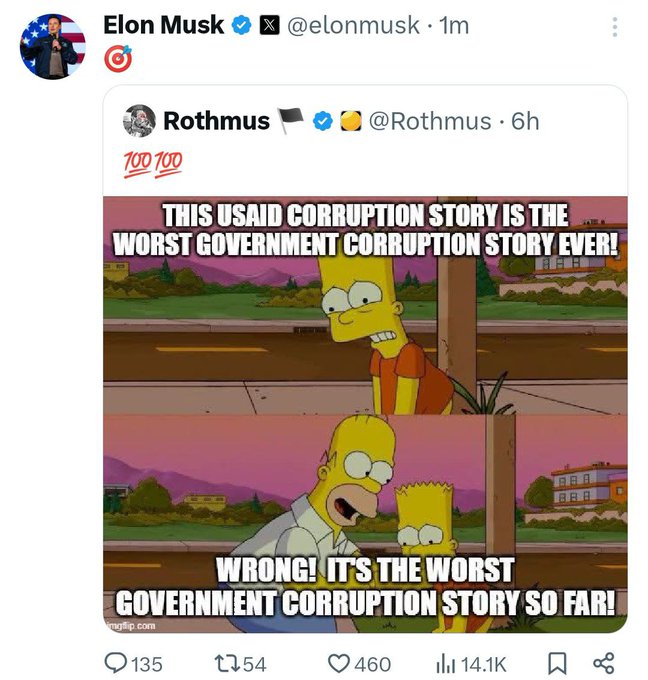Open the @elonmusk handle link
Viewport: 648px width, 680px height.
coord(354,26)
